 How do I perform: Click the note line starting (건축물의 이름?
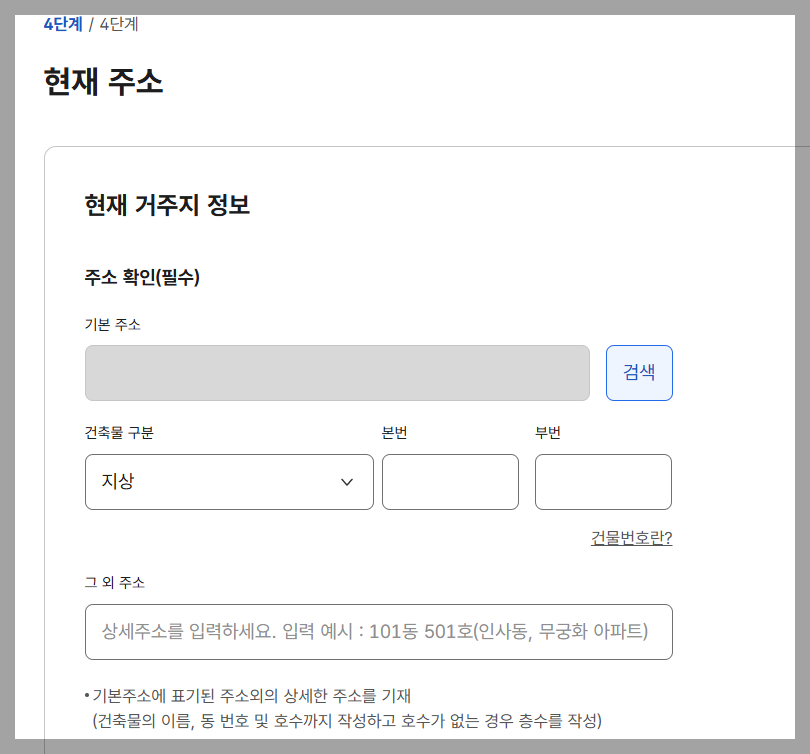point(347,720)
